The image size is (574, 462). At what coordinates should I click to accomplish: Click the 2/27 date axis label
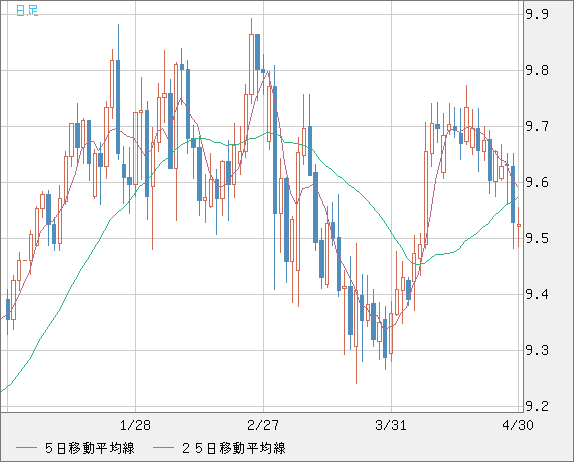coord(263,425)
